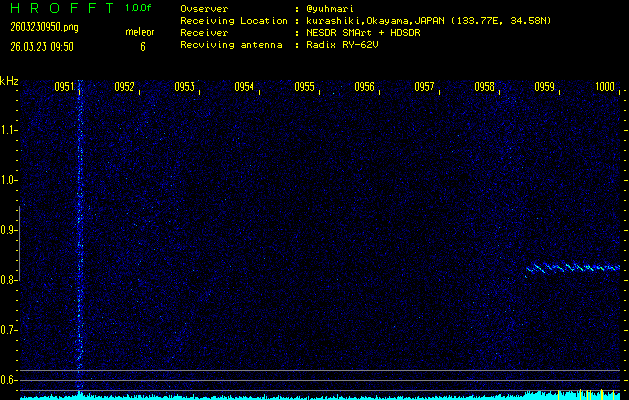The height and width of the screenshot is (400, 629).
Task: Click the meteor count value 6
Action: tap(143, 47)
